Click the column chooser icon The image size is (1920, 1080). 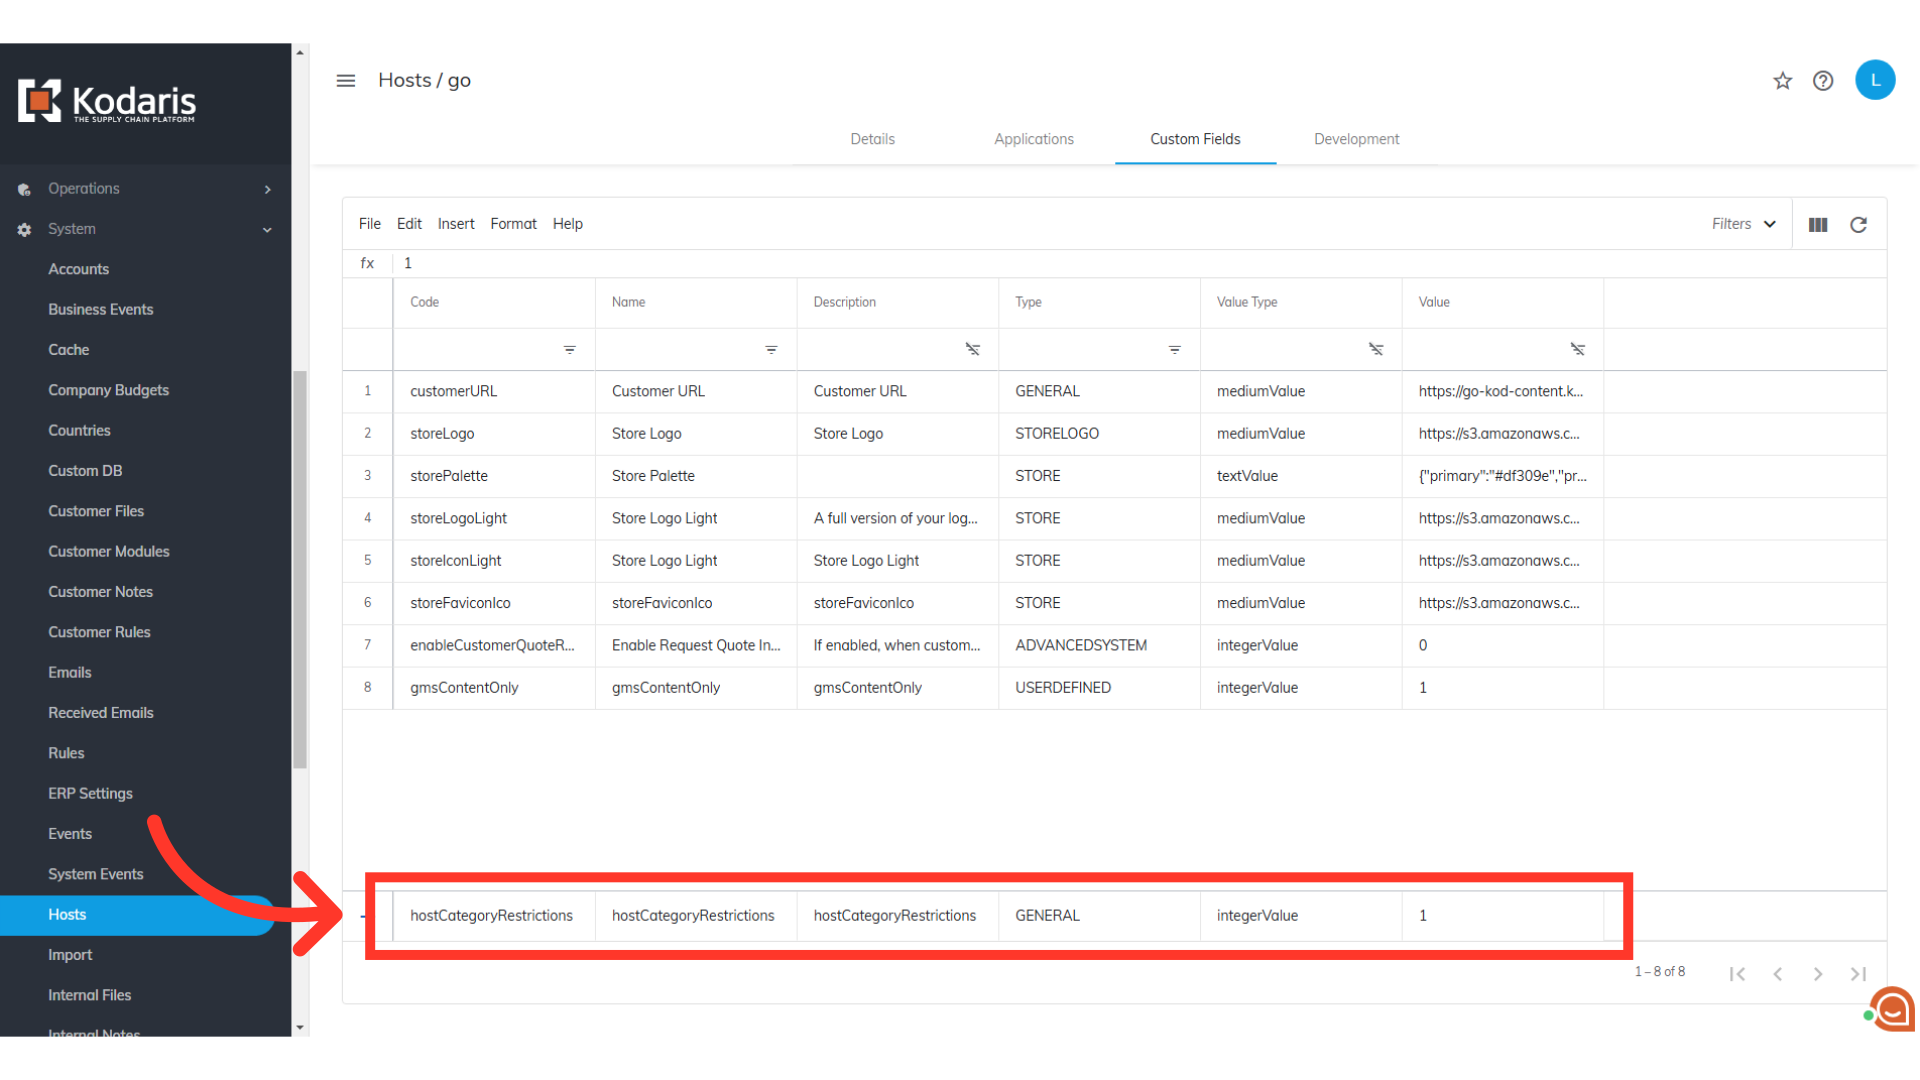(x=1818, y=225)
